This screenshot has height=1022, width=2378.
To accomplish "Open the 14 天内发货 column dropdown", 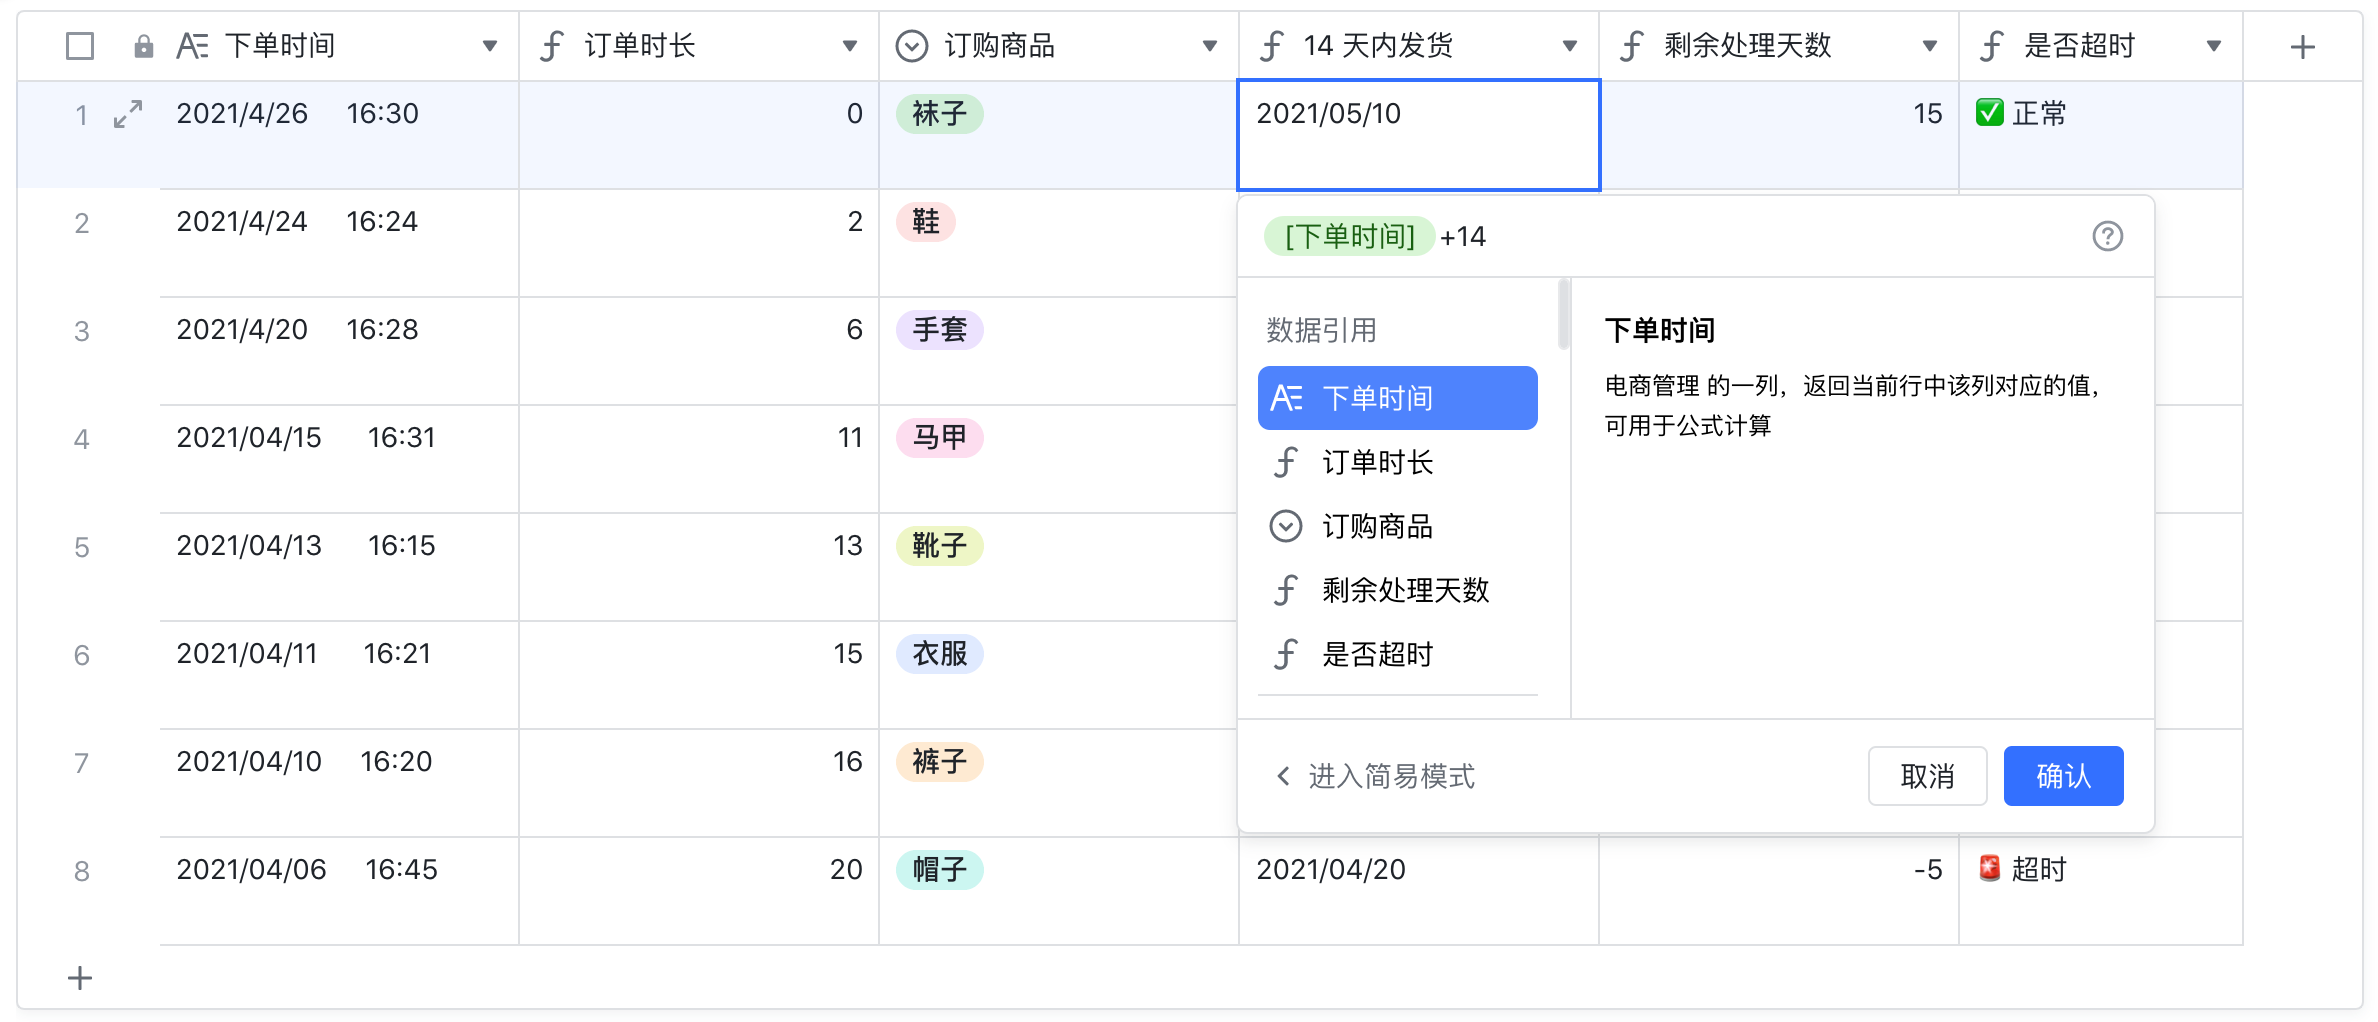I will (x=1571, y=45).
